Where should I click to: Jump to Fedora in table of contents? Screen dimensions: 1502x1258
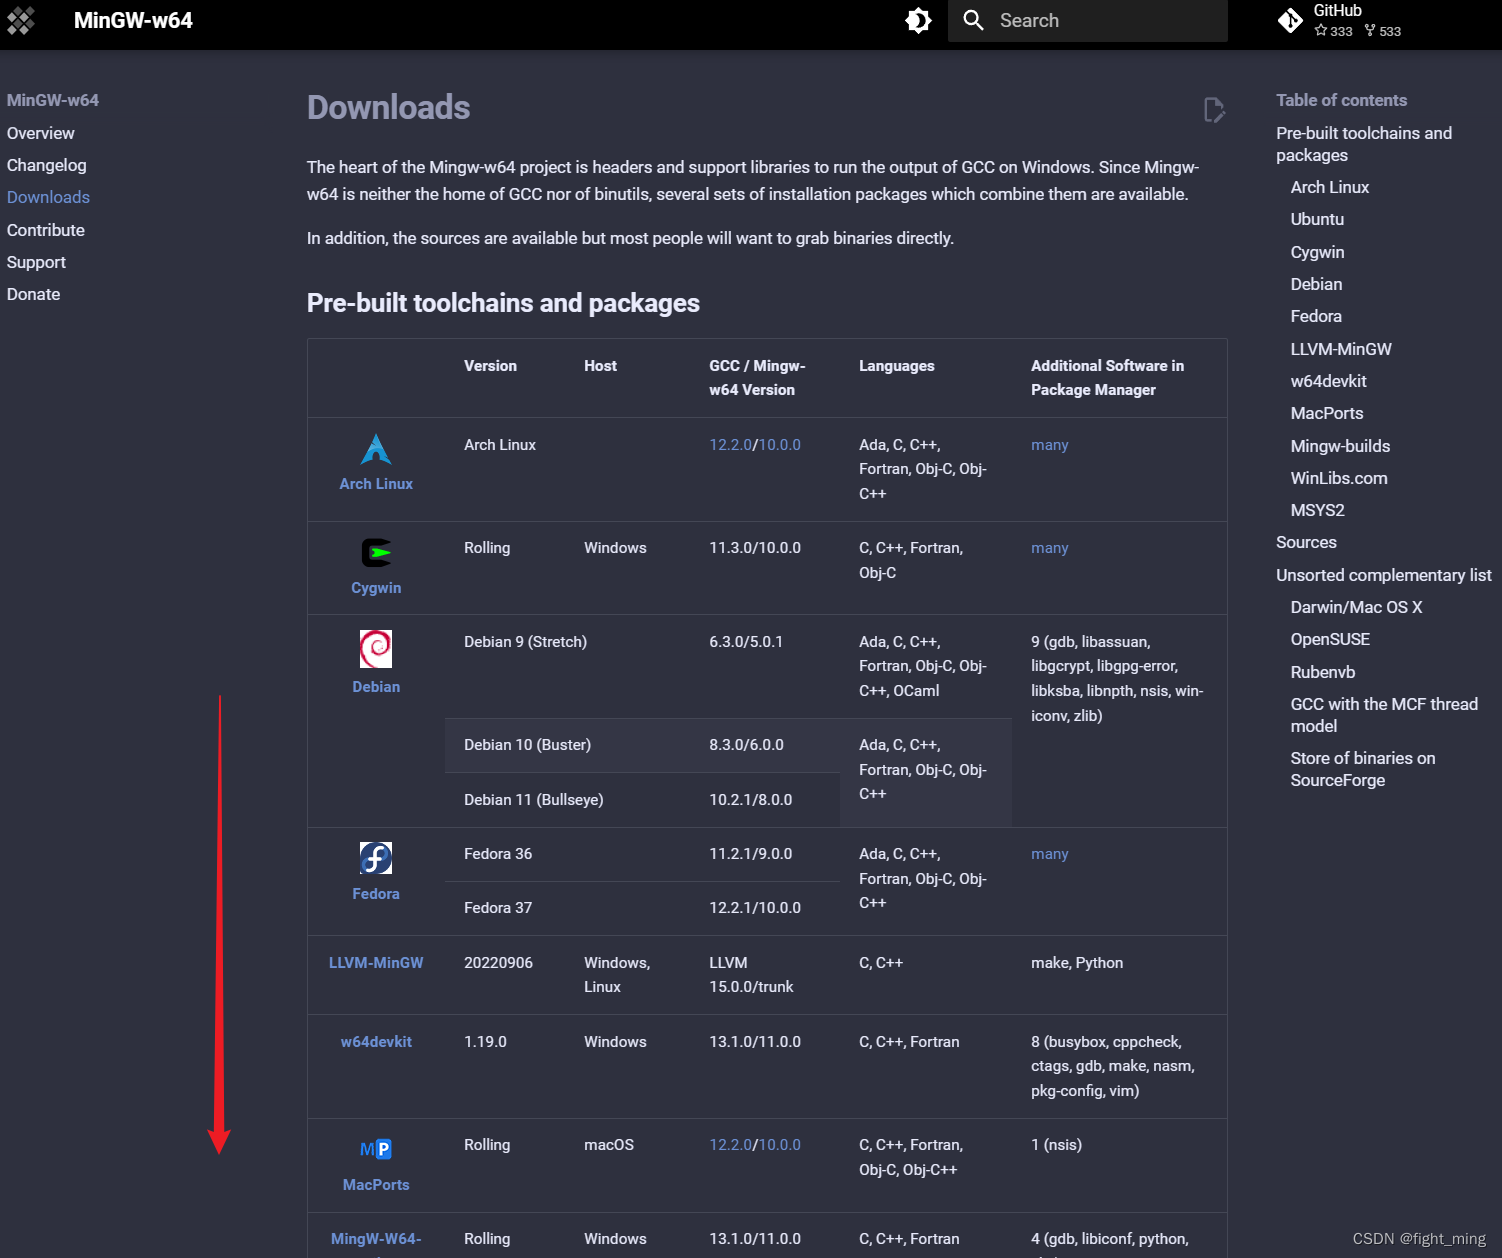tap(1316, 316)
